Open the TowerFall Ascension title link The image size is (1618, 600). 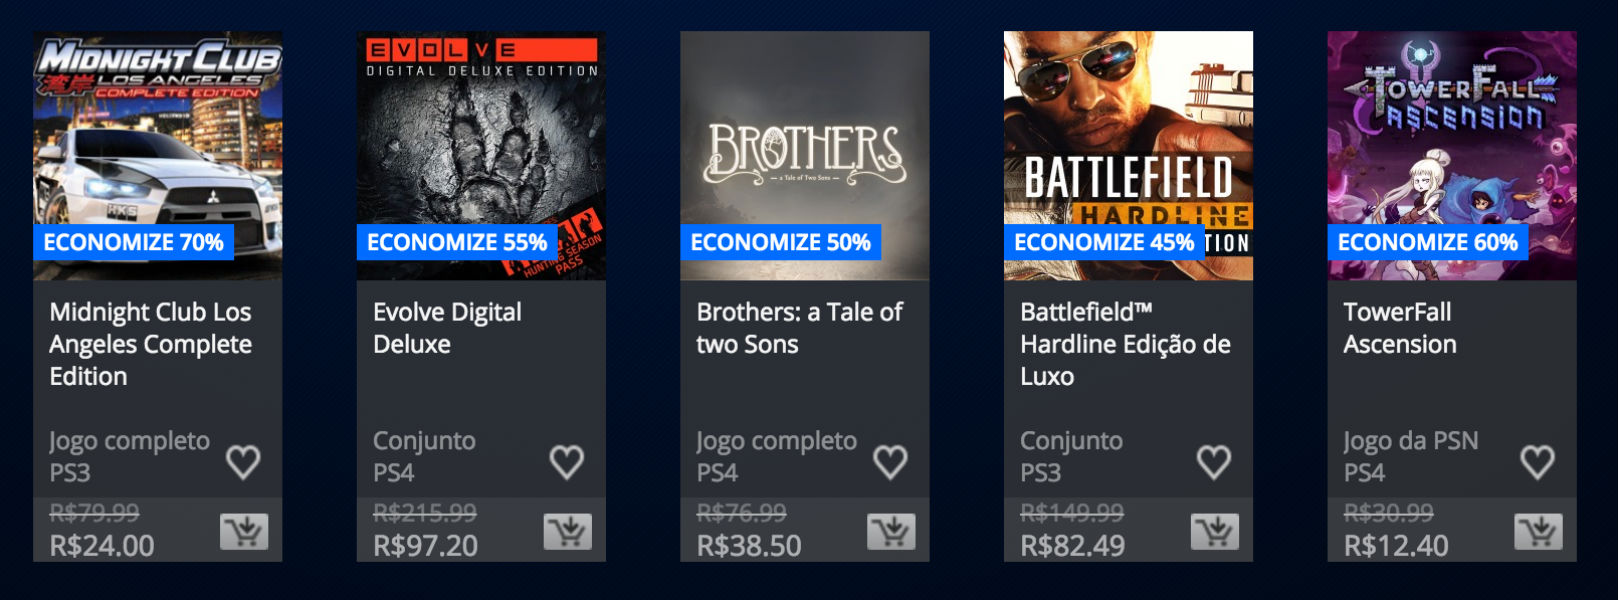tap(1400, 328)
